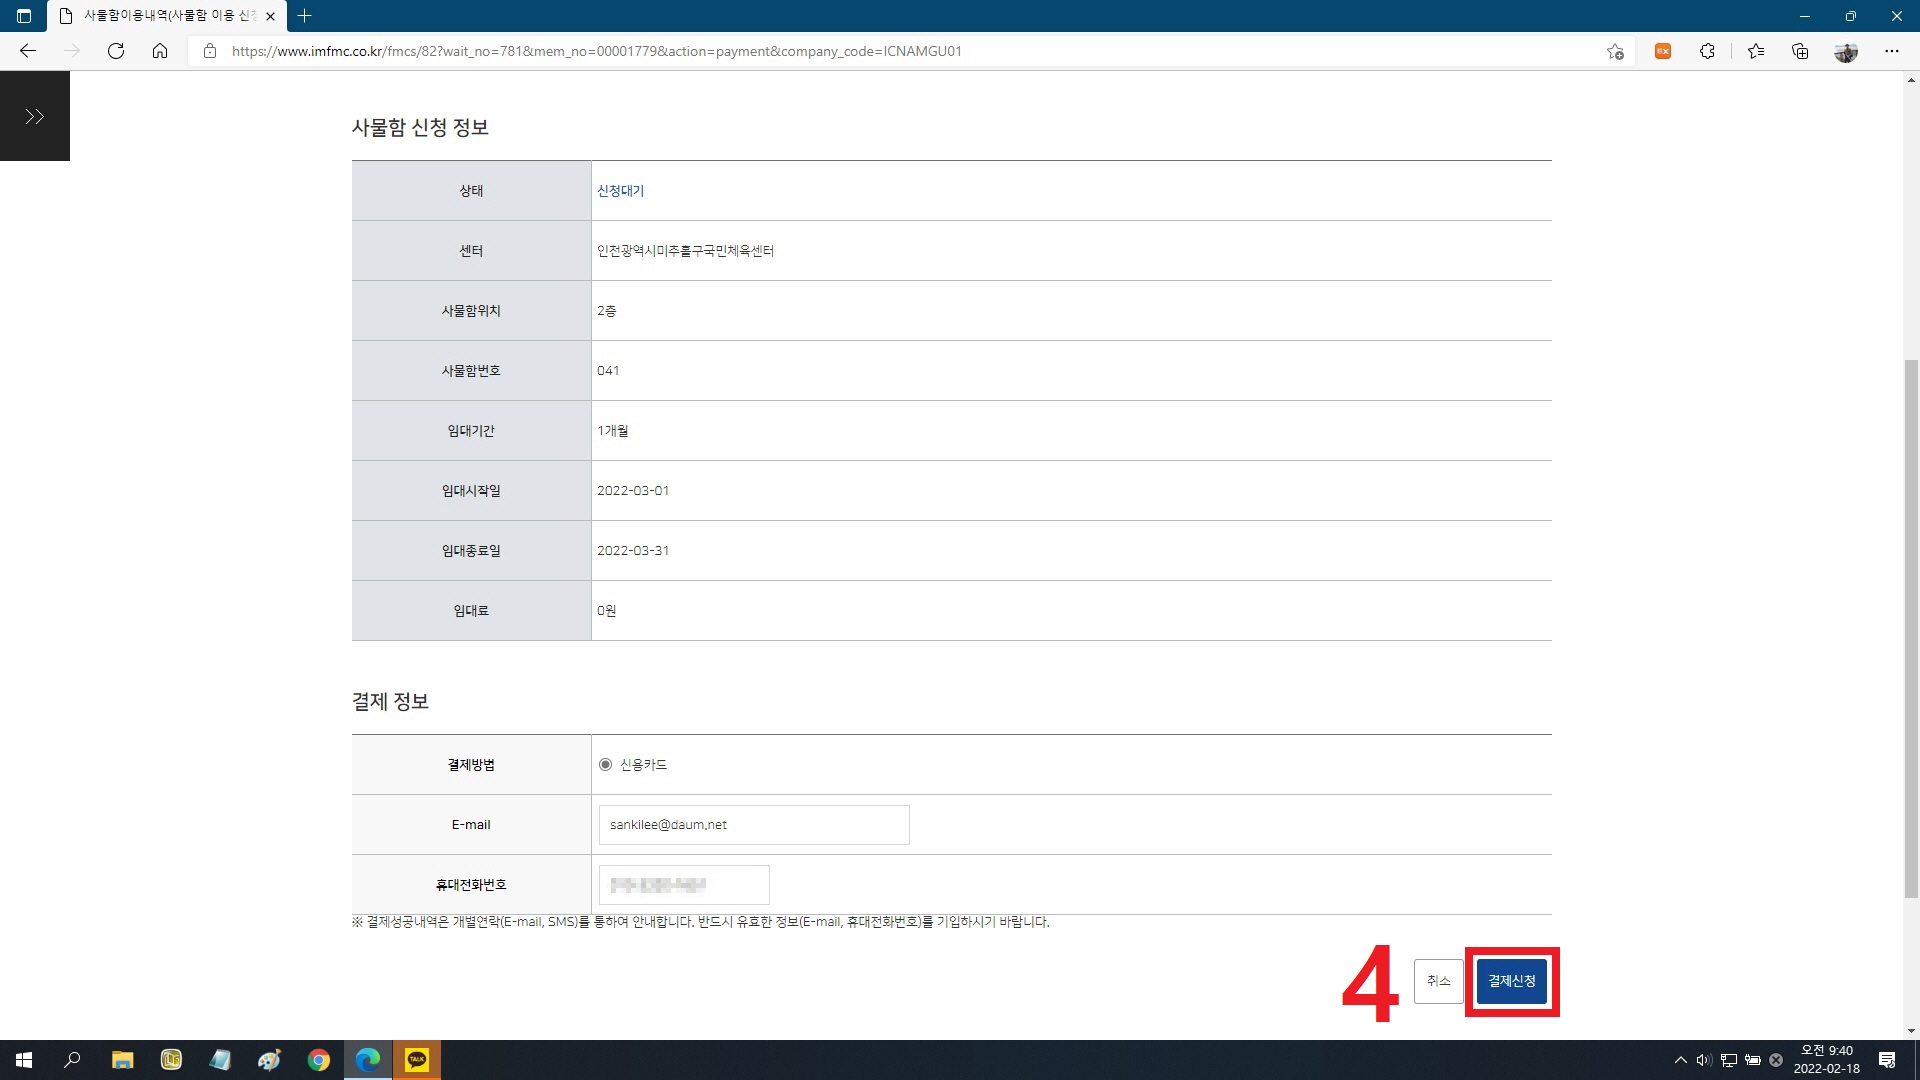Open KakaoTalk from the taskbar
Screen dimensions: 1920x1080
(417, 1059)
